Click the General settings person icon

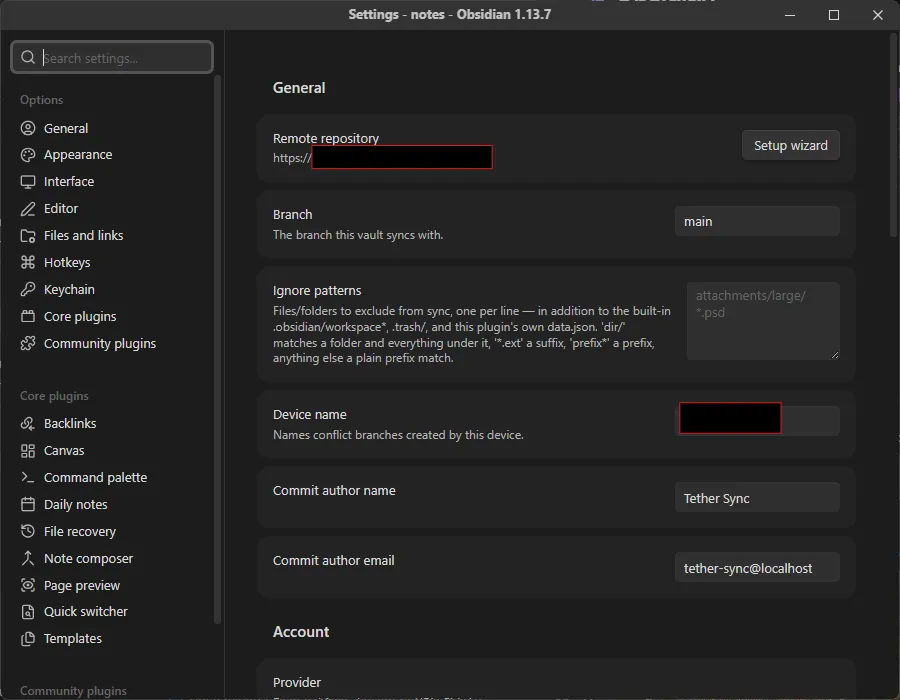[28, 128]
